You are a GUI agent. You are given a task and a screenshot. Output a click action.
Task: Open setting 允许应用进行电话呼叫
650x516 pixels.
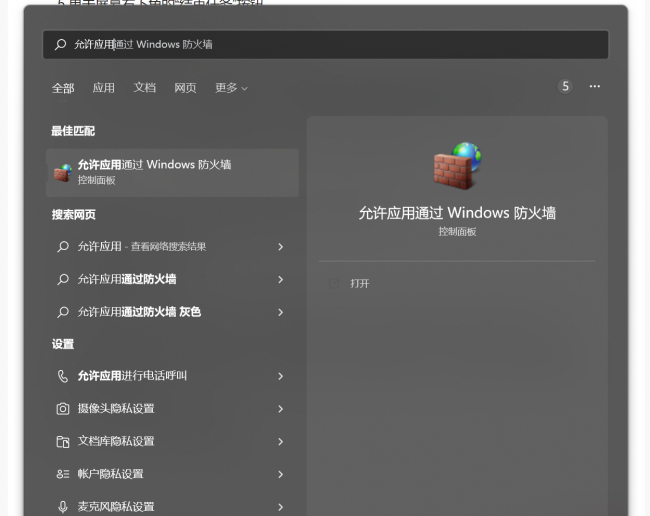pyautogui.click(x=172, y=376)
